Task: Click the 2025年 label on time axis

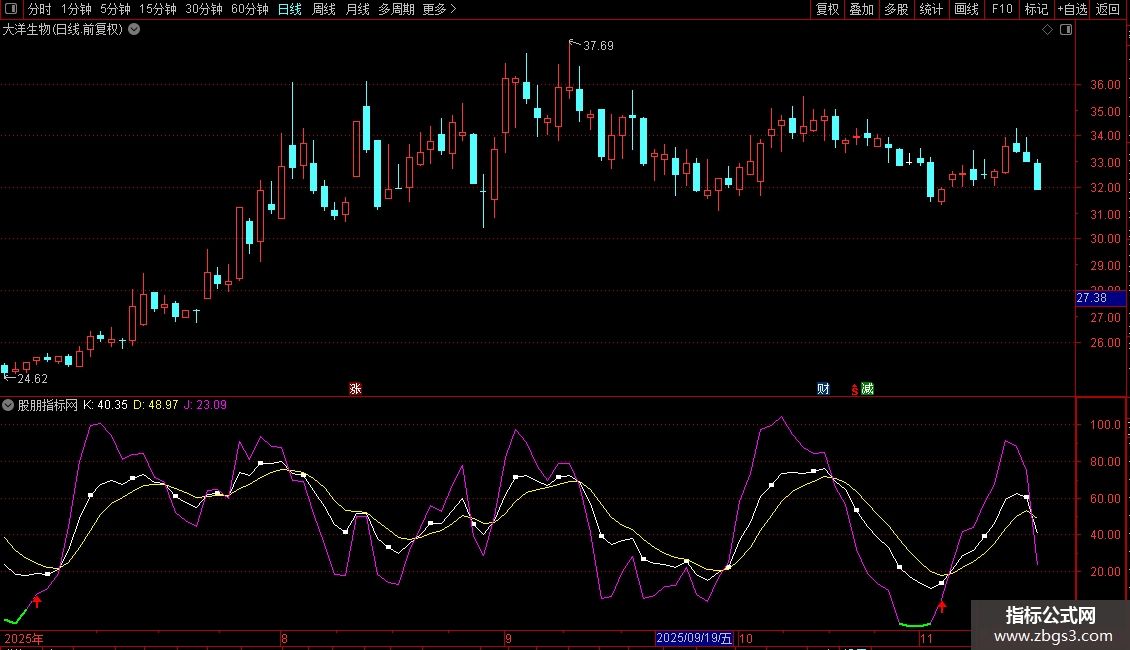Action: coord(24,638)
